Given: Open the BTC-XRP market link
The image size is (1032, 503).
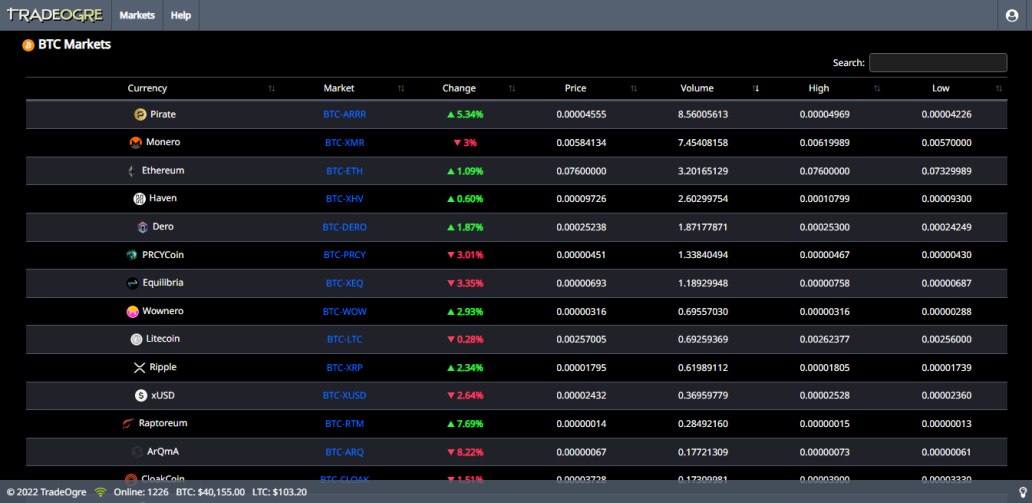Looking at the screenshot, I should [x=344, y=367].
